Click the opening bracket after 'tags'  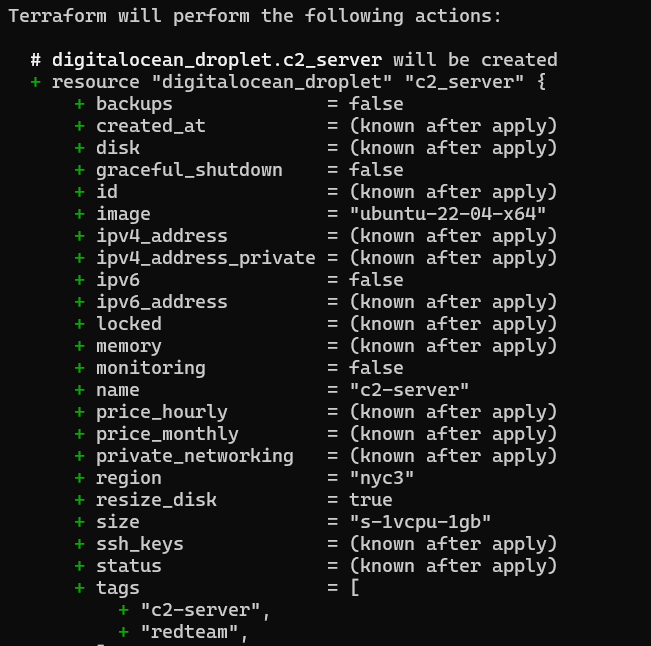pyautogui.click(x=354, y=588)
